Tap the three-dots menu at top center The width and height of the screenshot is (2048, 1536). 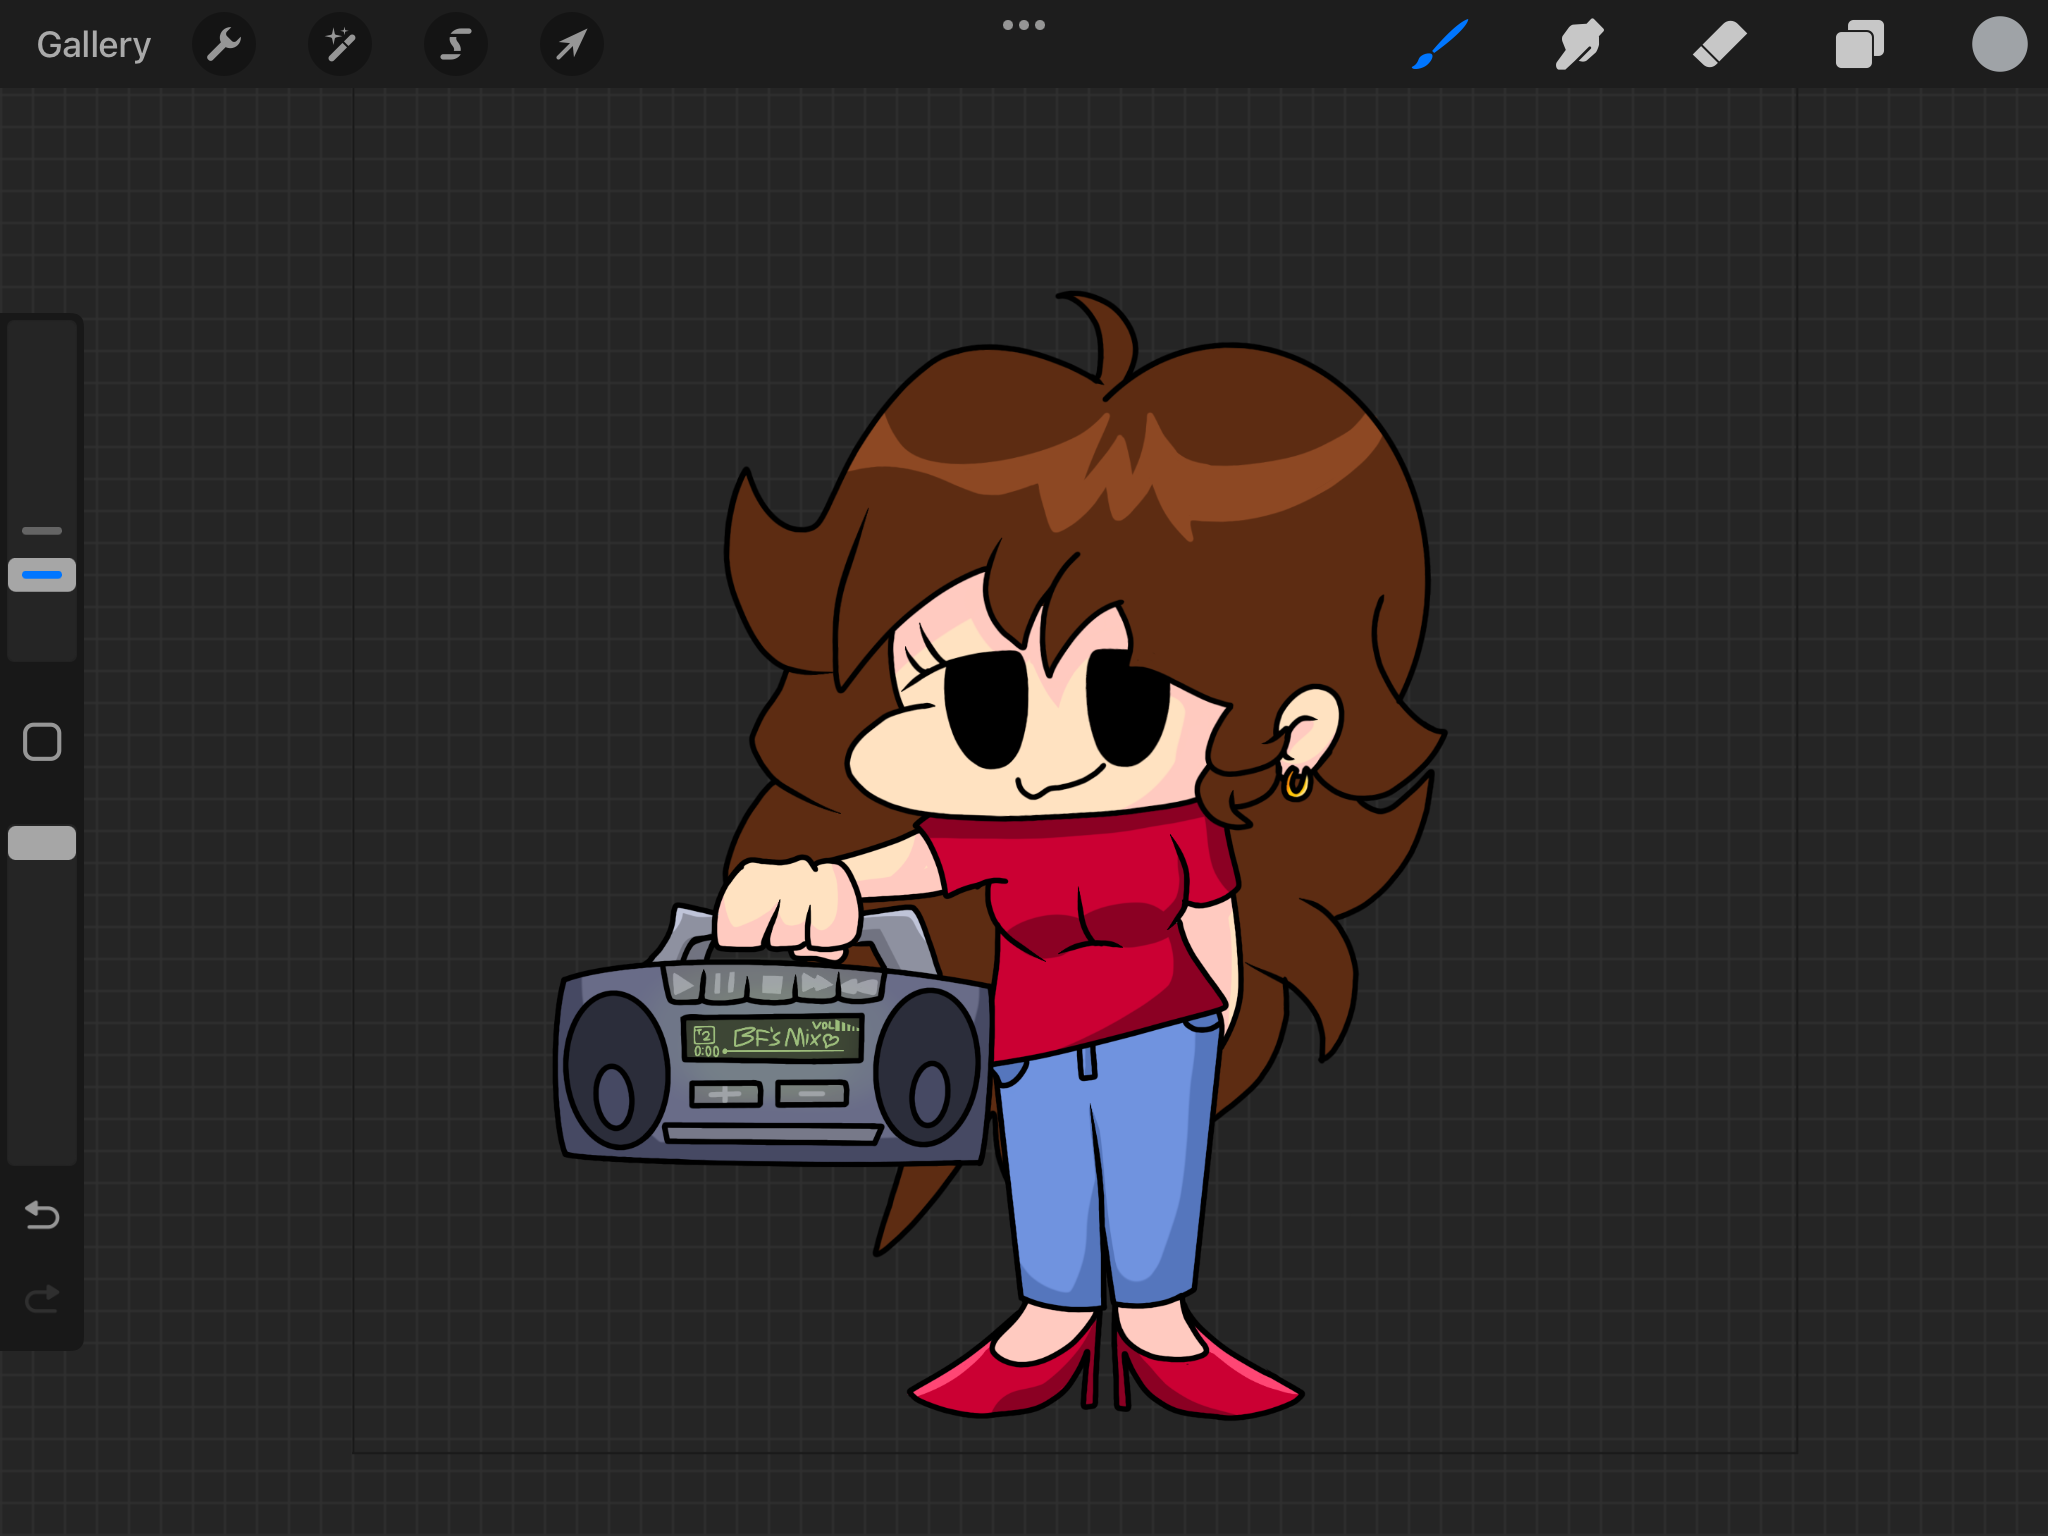(x=1023, y=25)
